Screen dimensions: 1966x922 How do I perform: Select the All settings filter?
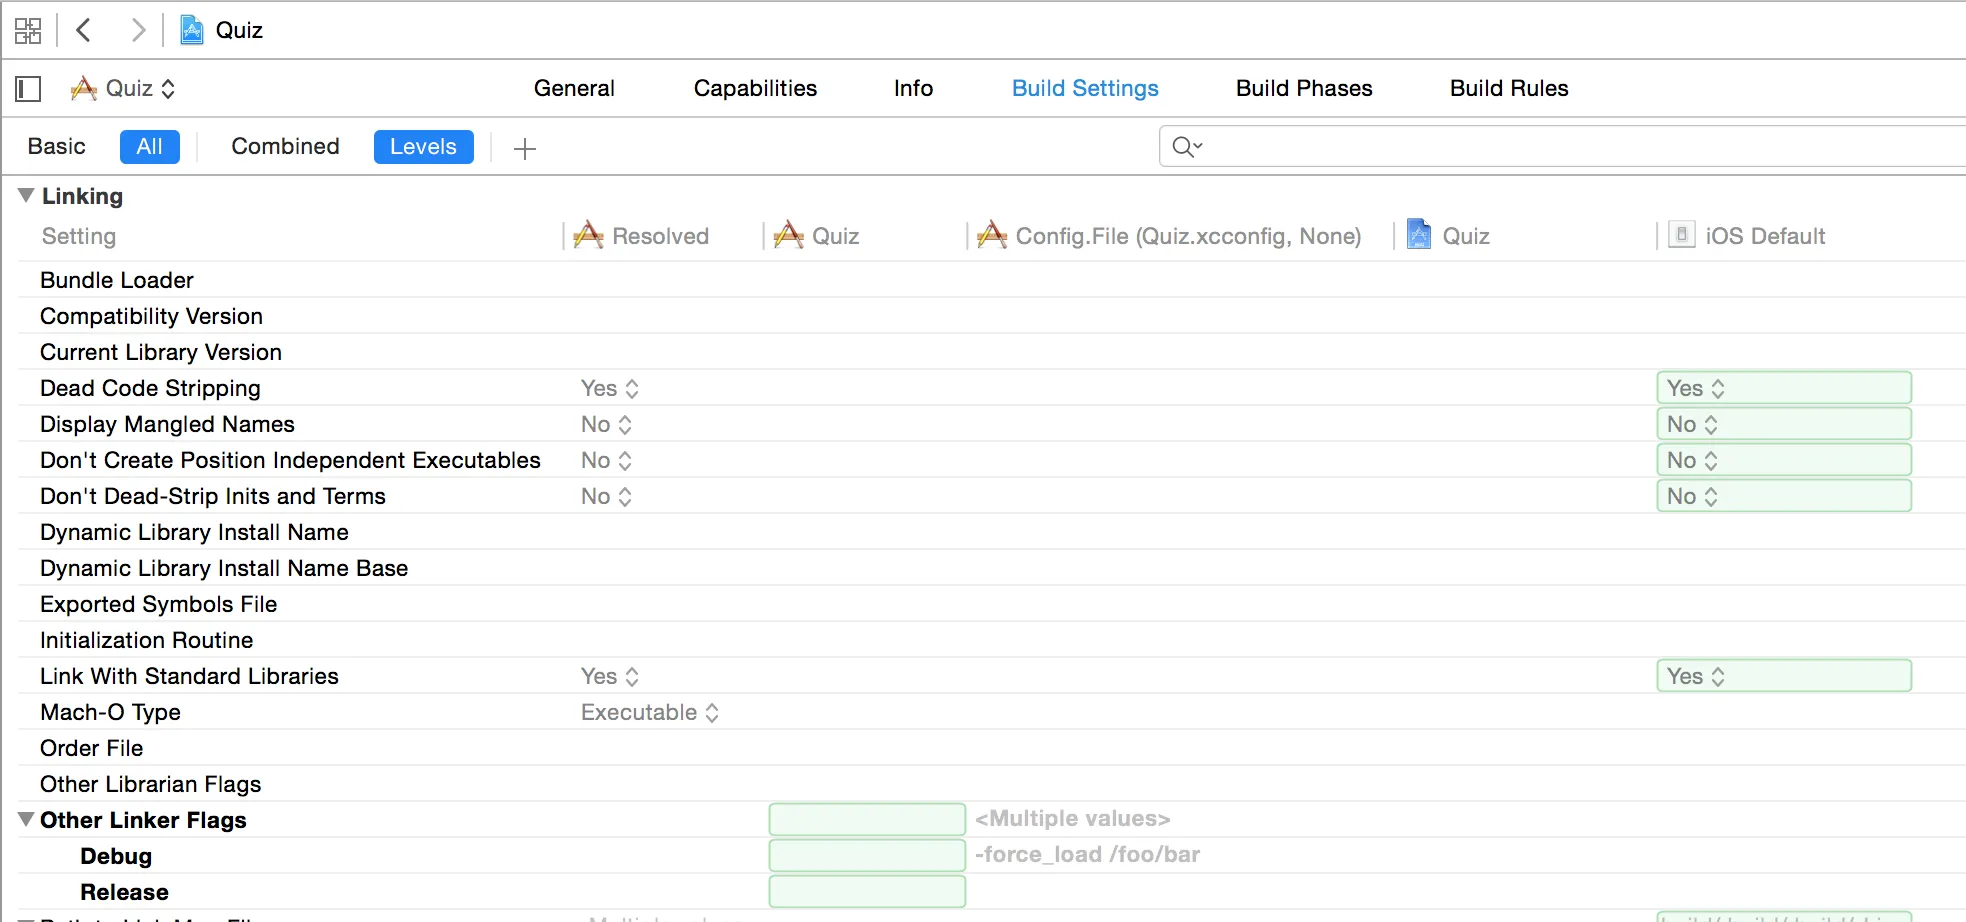pos(149,147)
